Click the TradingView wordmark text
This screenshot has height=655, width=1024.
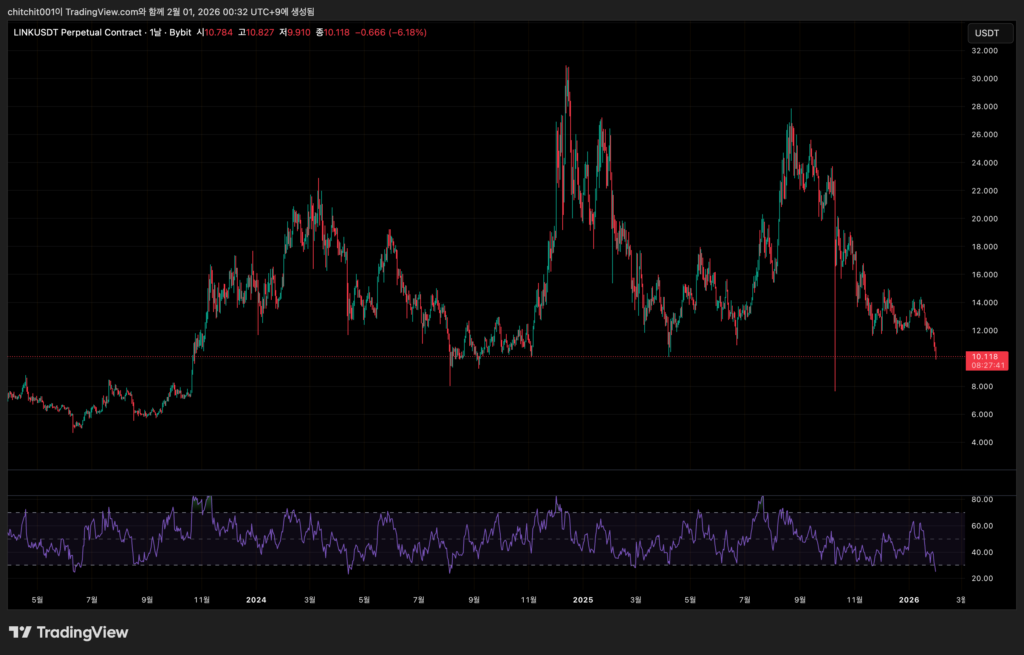tap(82, 632)
